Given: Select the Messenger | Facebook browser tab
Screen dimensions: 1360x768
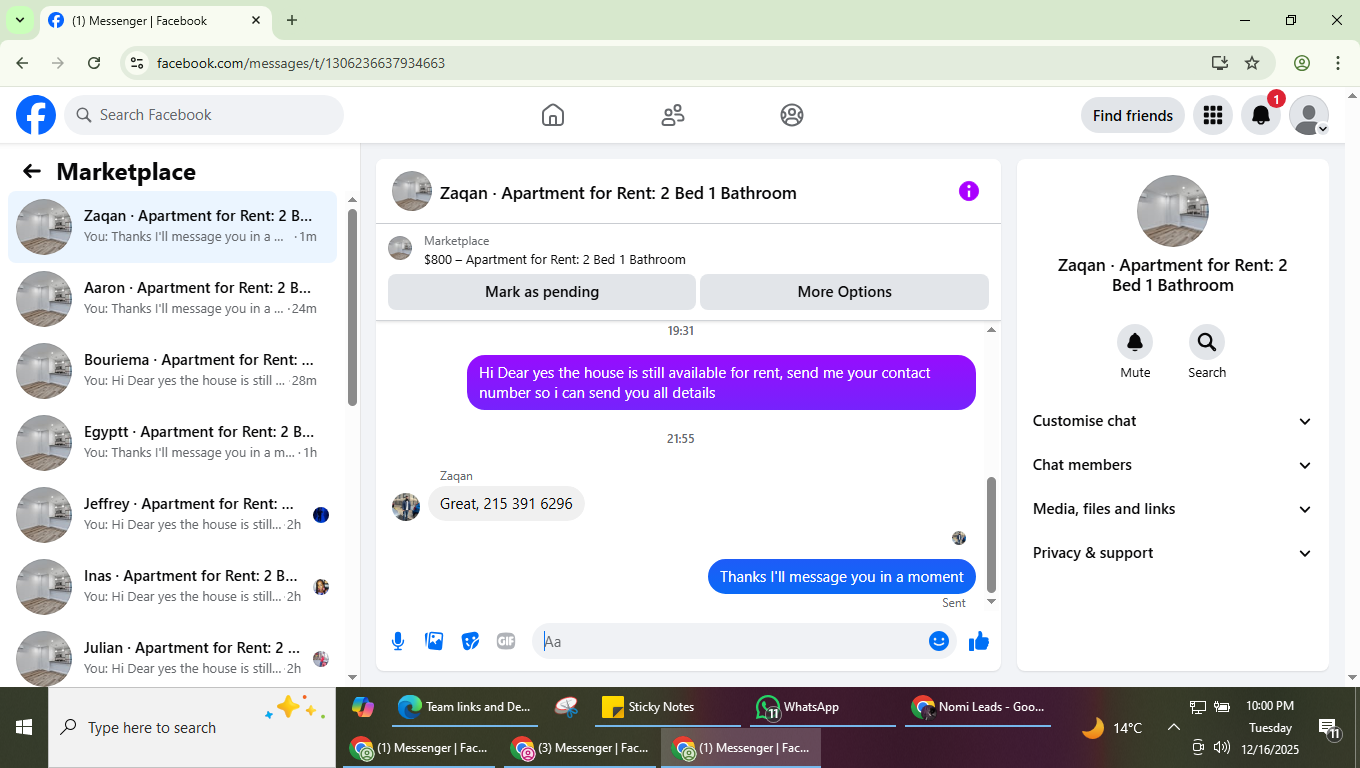Looking at the screenshot, I should tap(154, 20).
